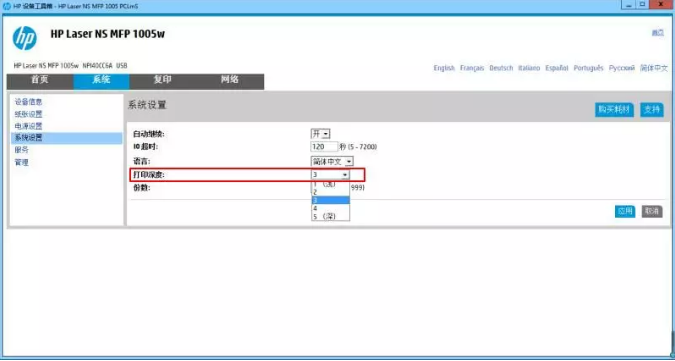Go to the 网络 tab
The width and height of the screenshot is (675, 361).
pos(230,80)
